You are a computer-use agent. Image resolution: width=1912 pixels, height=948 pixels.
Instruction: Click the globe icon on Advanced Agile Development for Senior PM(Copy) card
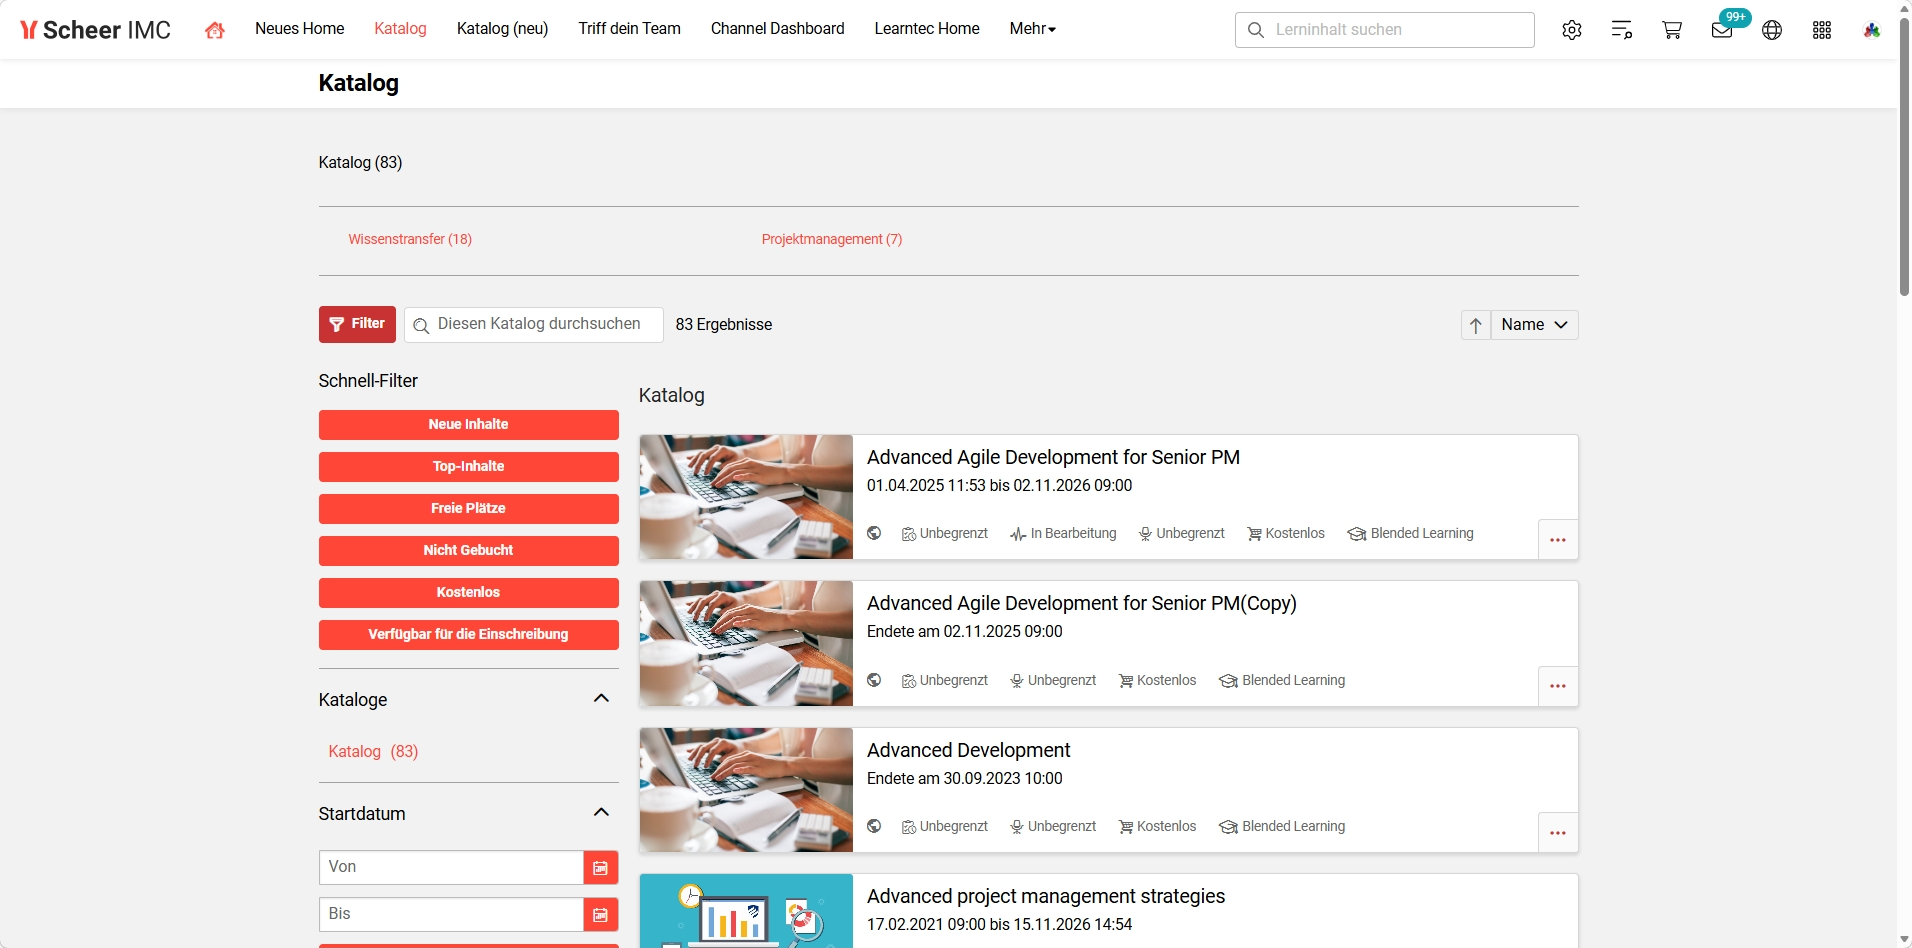coord(874,680)
